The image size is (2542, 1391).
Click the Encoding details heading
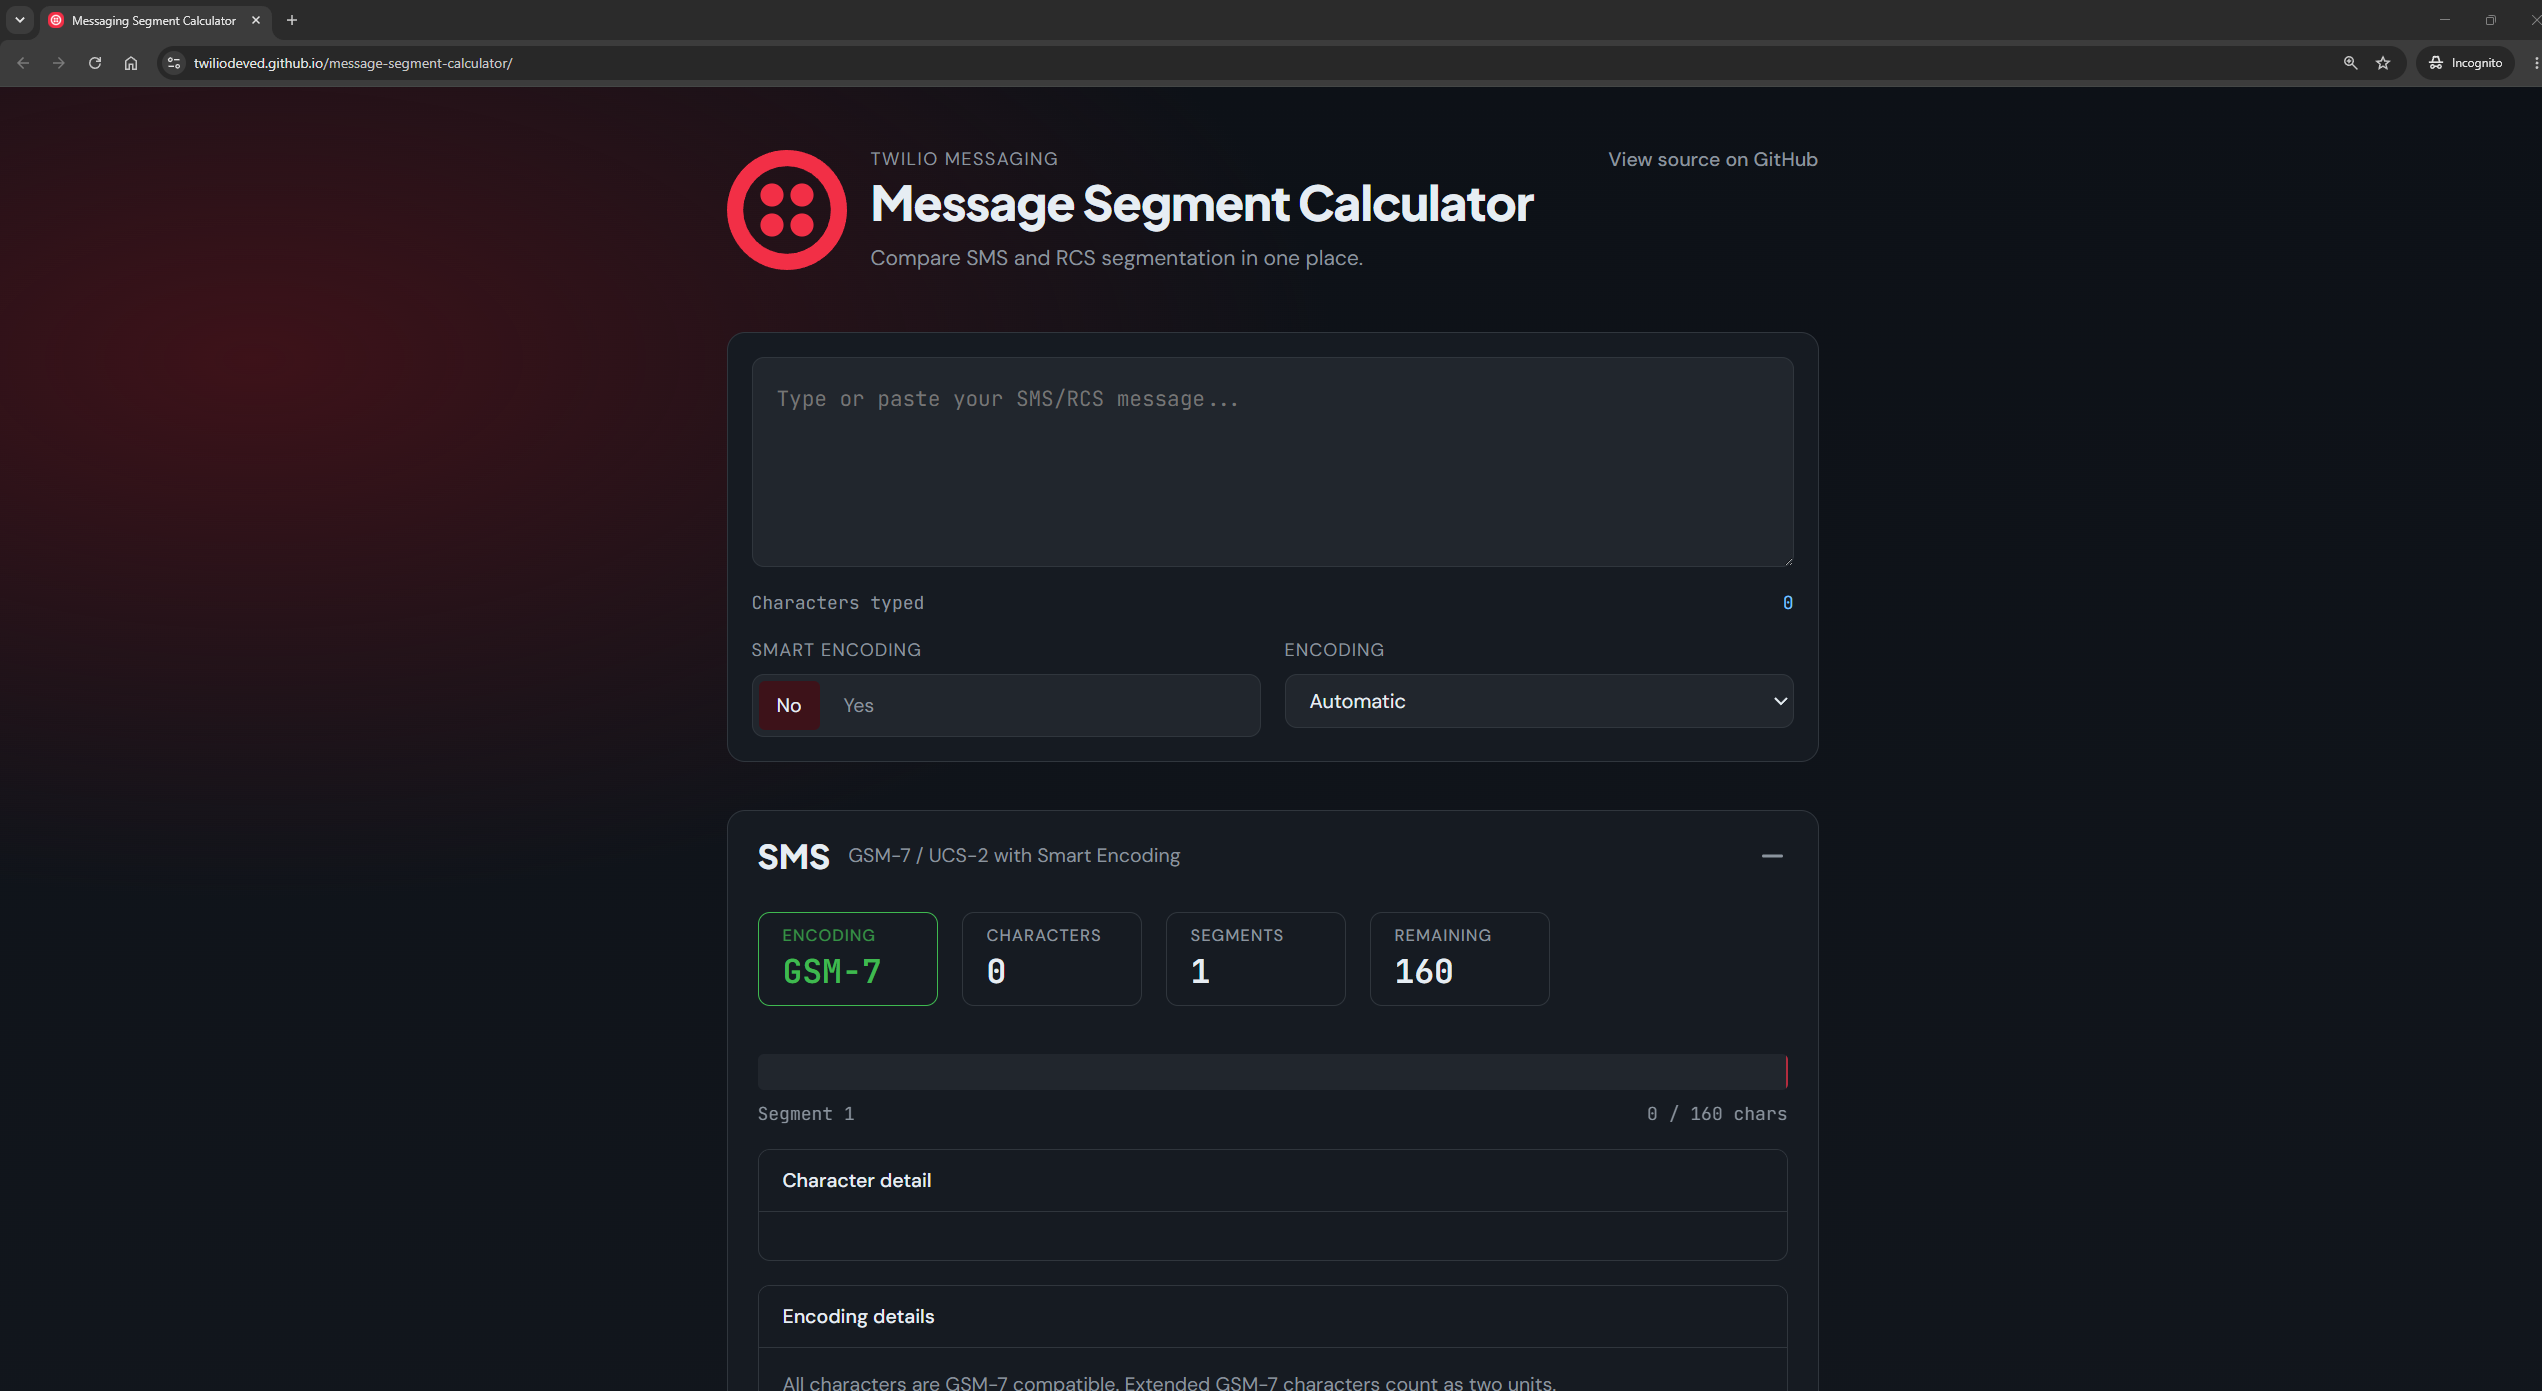click(x=858, y=1316)
